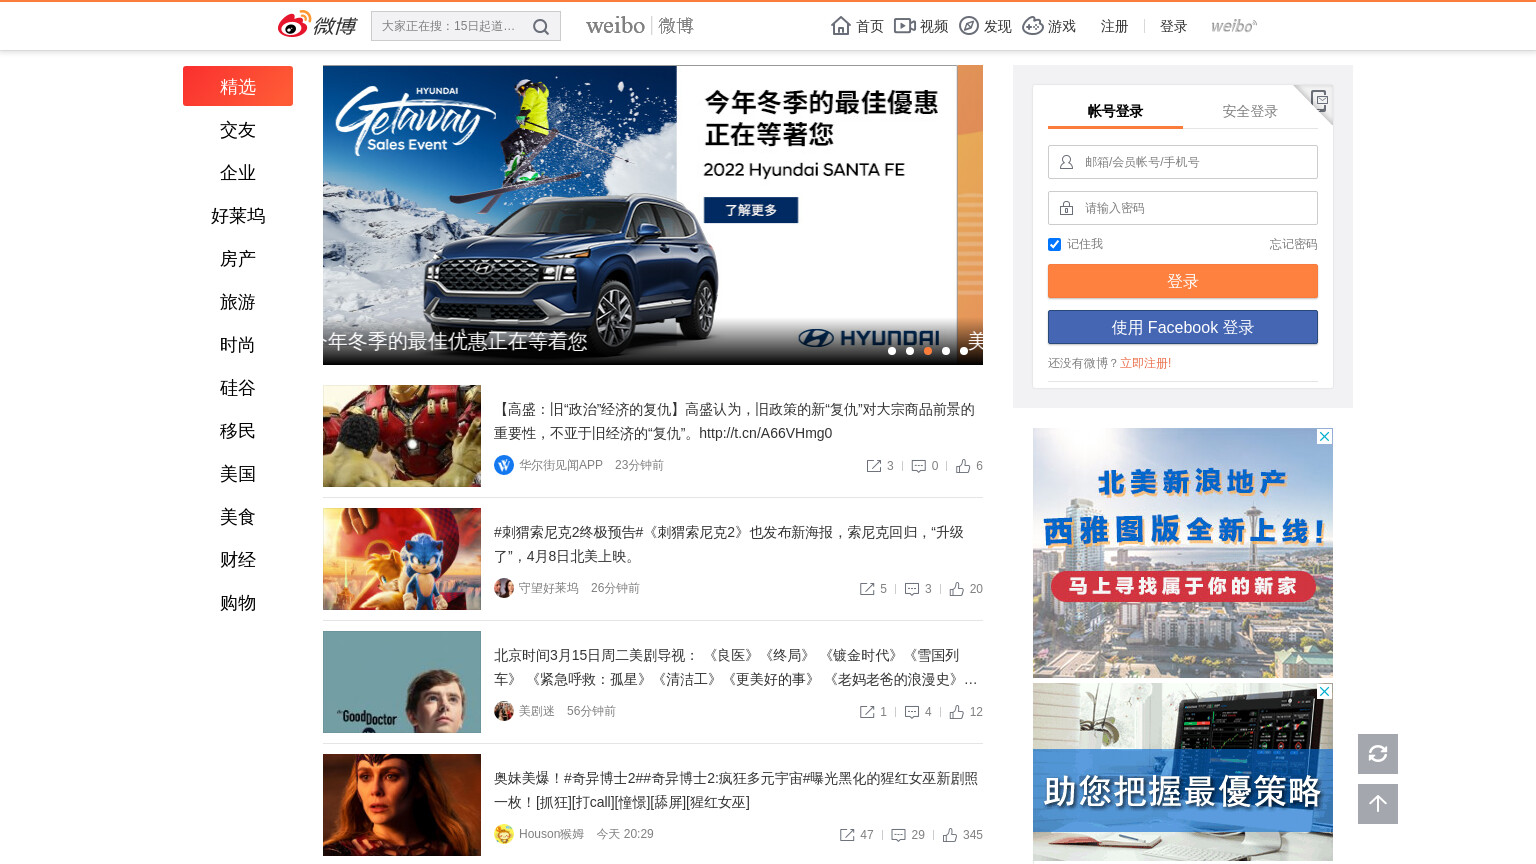Comment on the 美剧导视 post
The image size is (1536, 864).
(x=912, y=712)
